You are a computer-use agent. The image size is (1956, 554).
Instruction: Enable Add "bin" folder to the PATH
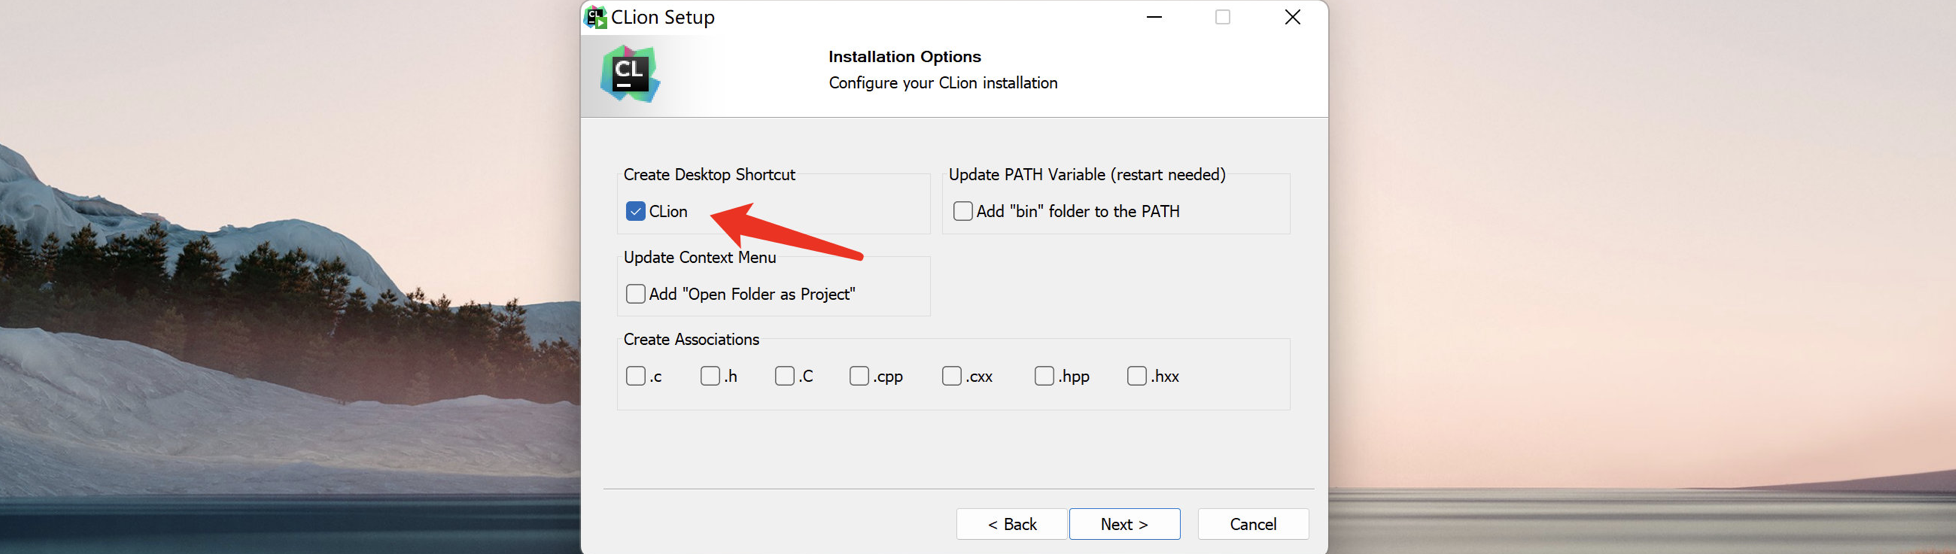(963, 211)
